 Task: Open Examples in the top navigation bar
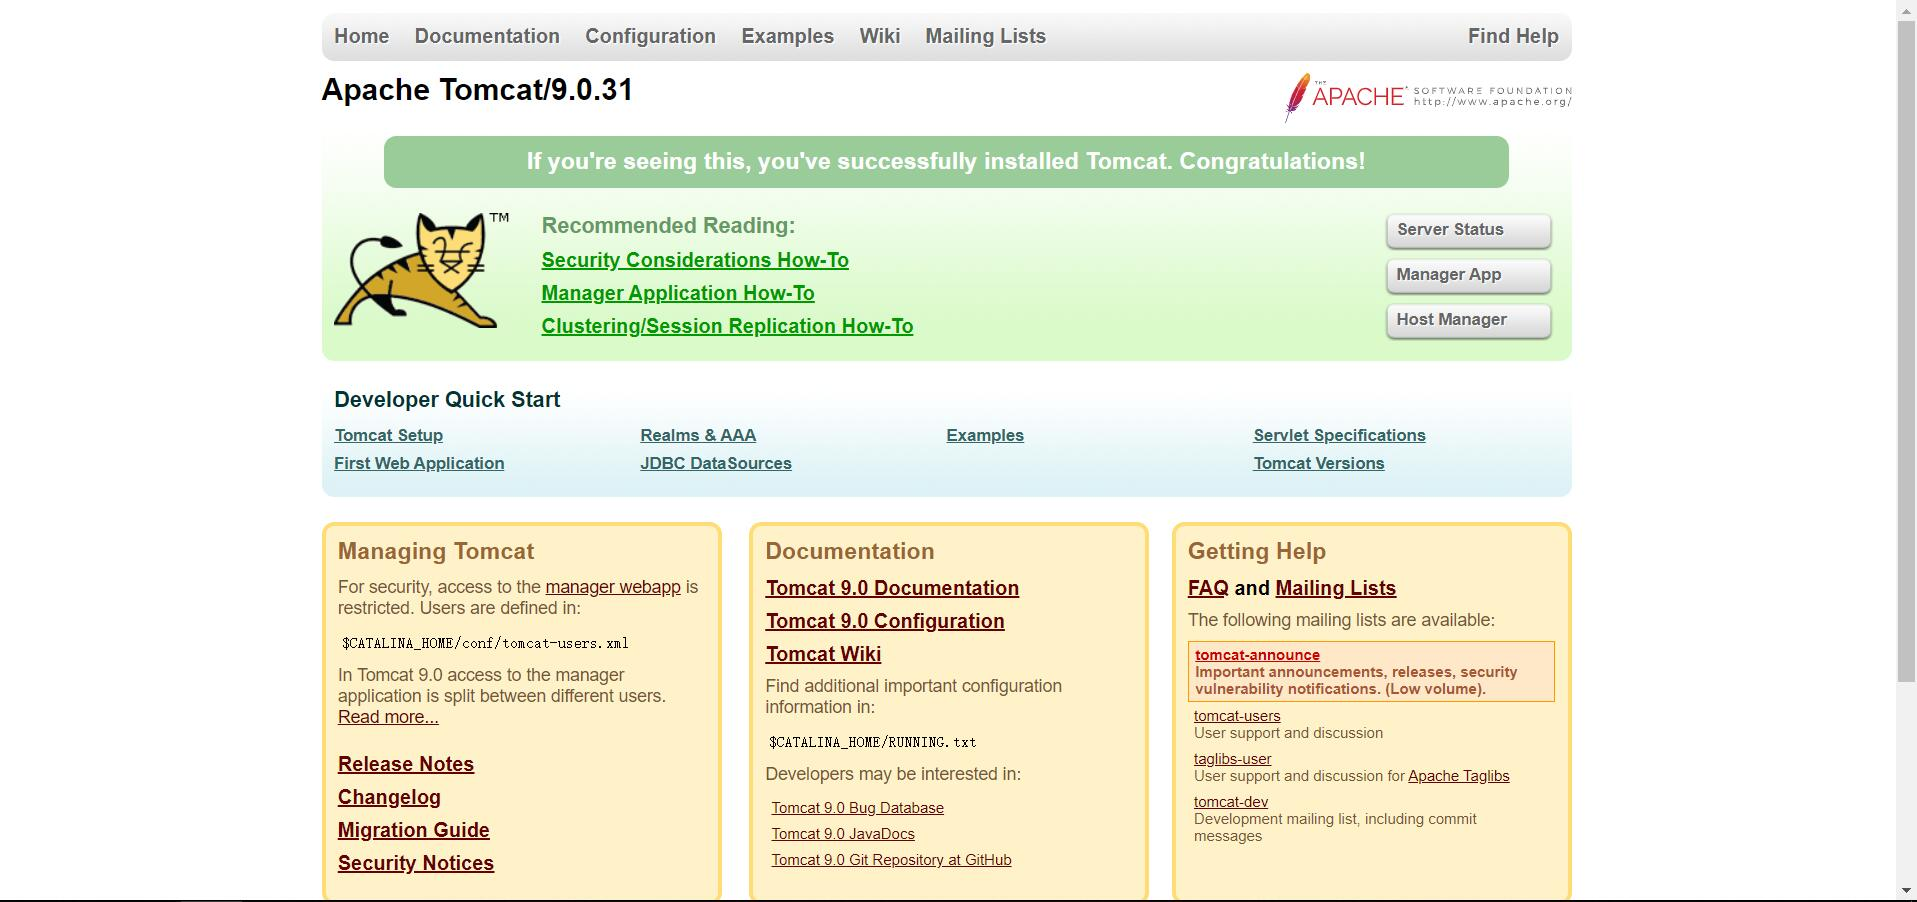pyautogui.click(x=787, y=36)
